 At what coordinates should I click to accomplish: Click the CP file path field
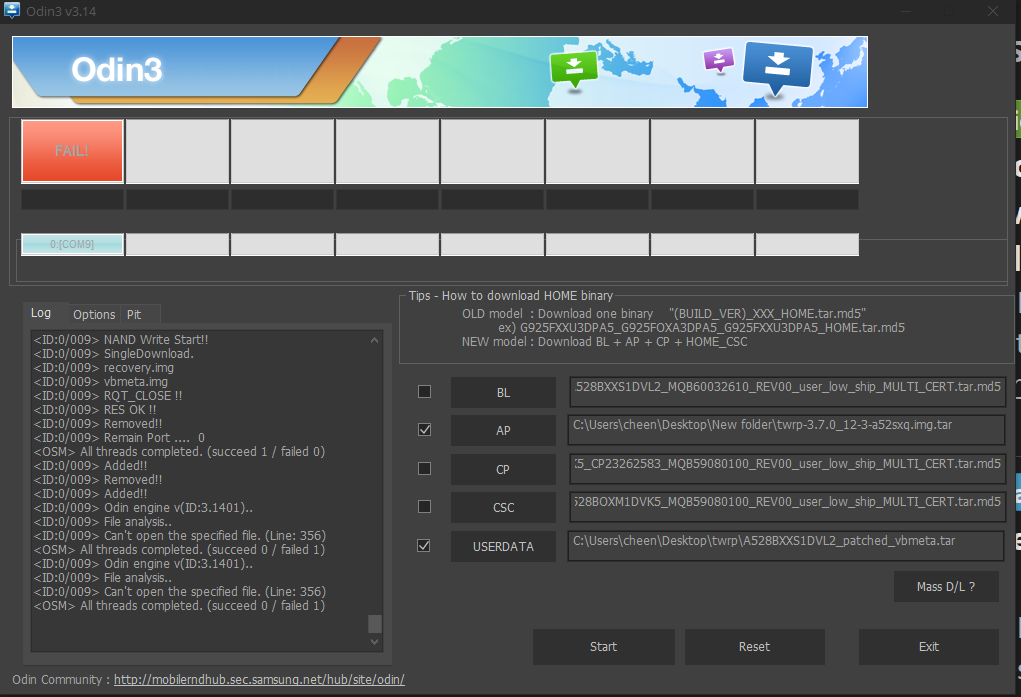click(787, 468)
